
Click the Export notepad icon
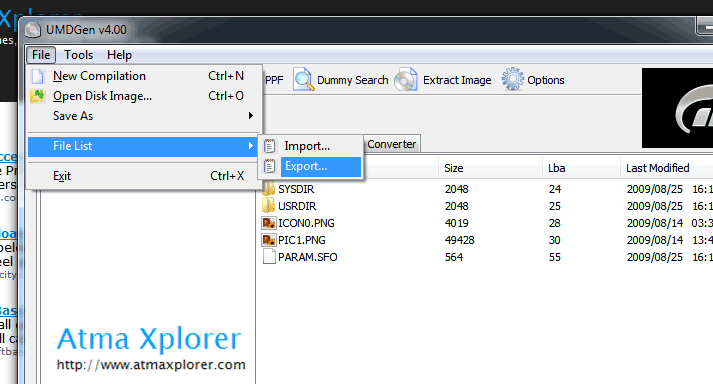pyautogui.click(x=270, y=166)
